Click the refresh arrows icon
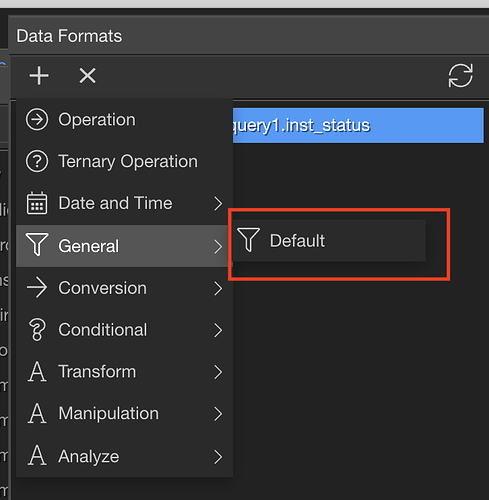The height and width of the screenshot is (500, 489). click(x=460, y=76)
